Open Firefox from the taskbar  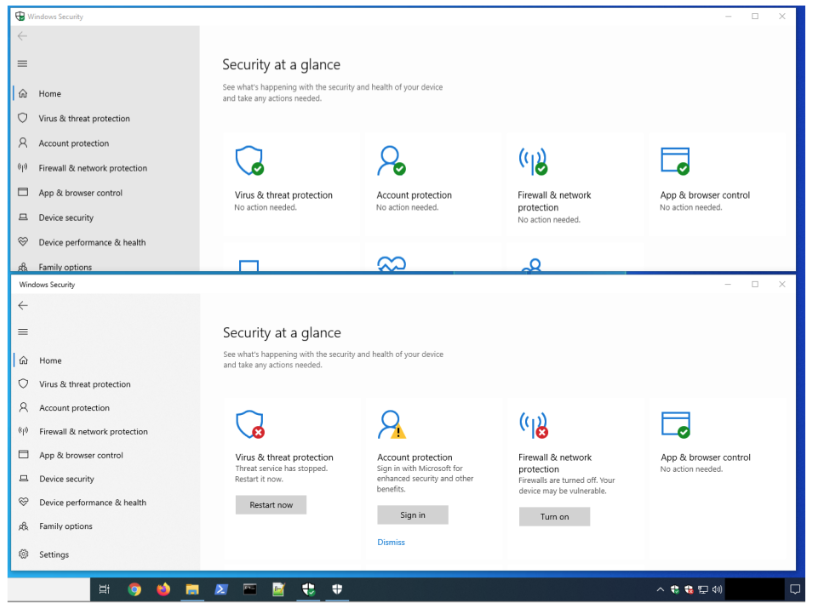164,589
